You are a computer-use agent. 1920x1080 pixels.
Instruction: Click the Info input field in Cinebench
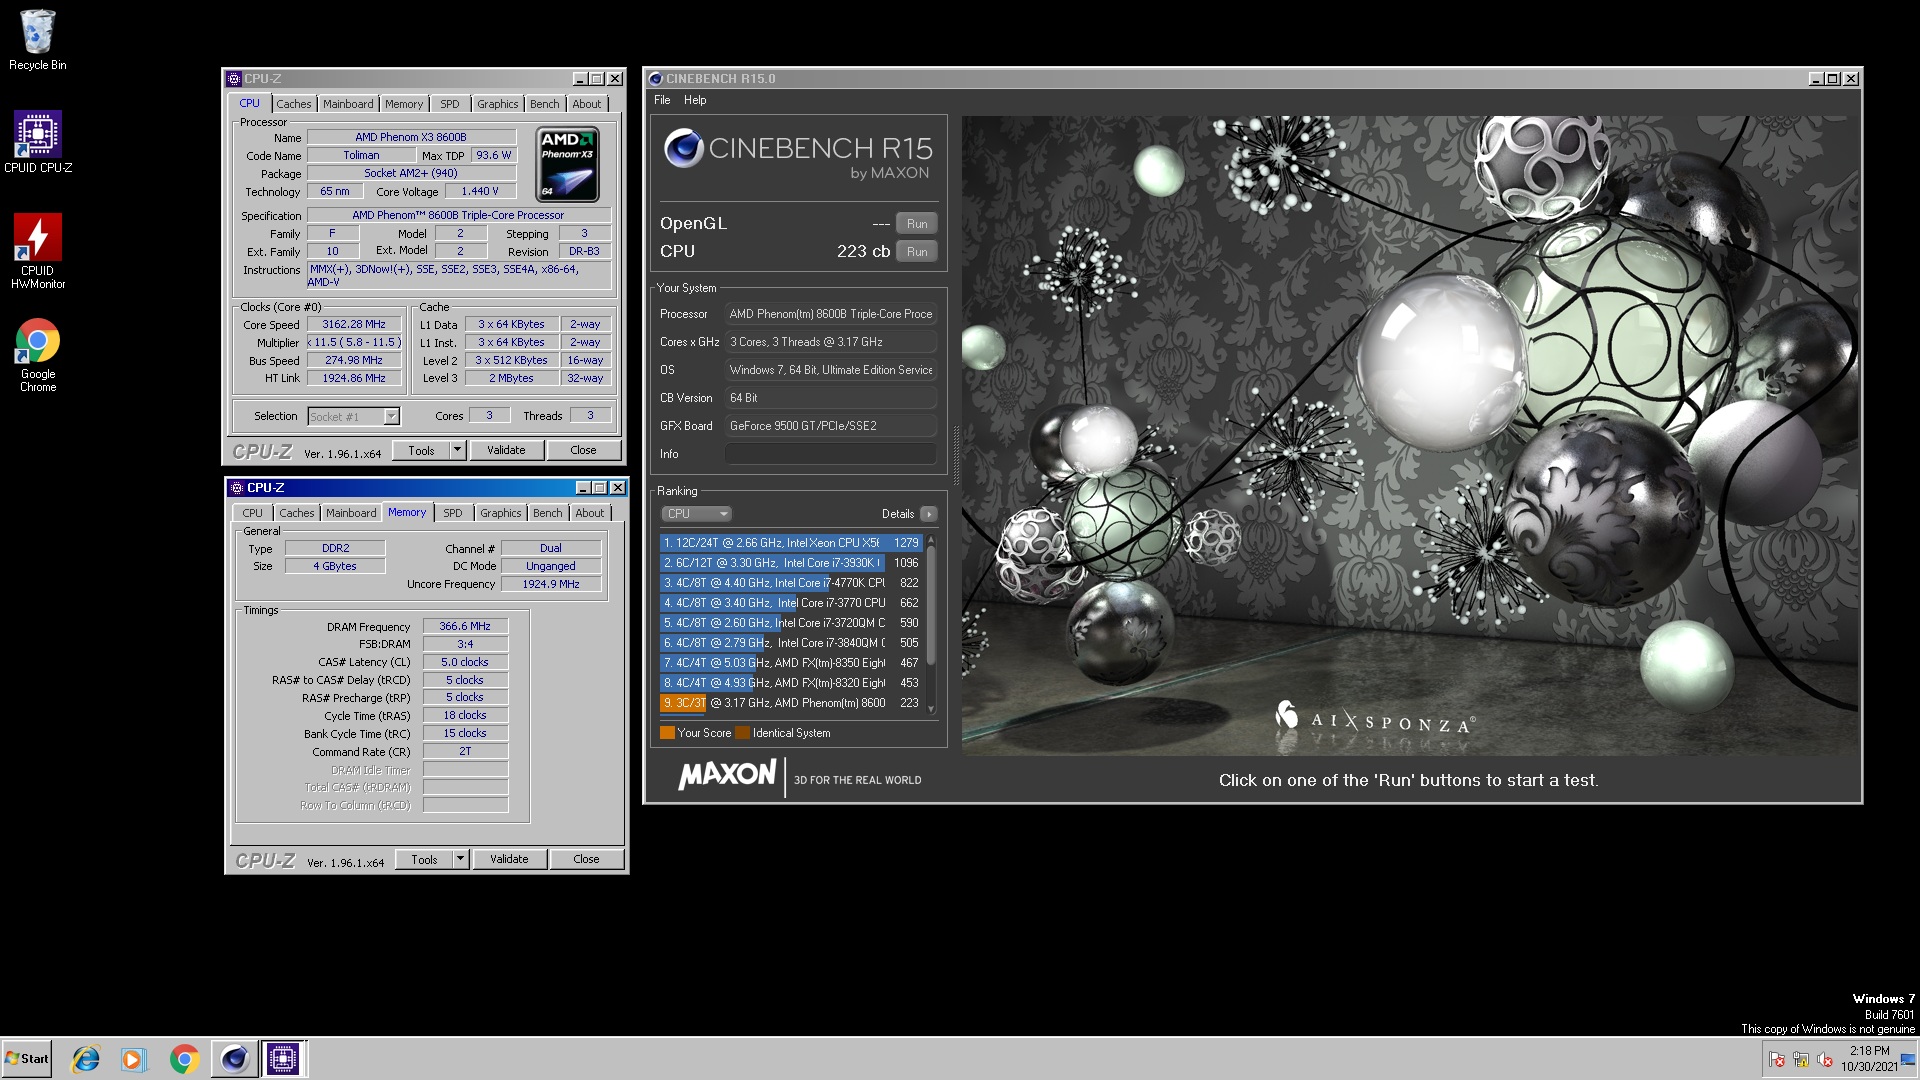(830, 454)
